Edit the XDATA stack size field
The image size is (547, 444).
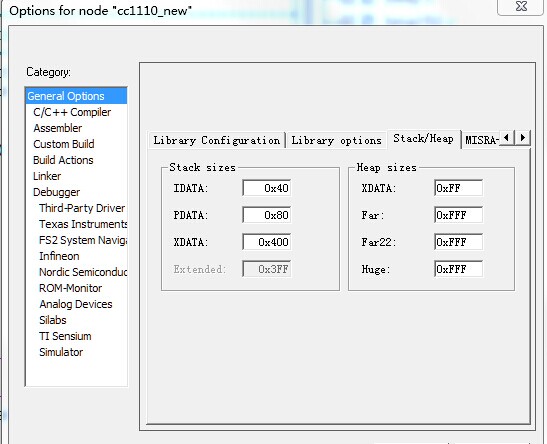(267, 242)
